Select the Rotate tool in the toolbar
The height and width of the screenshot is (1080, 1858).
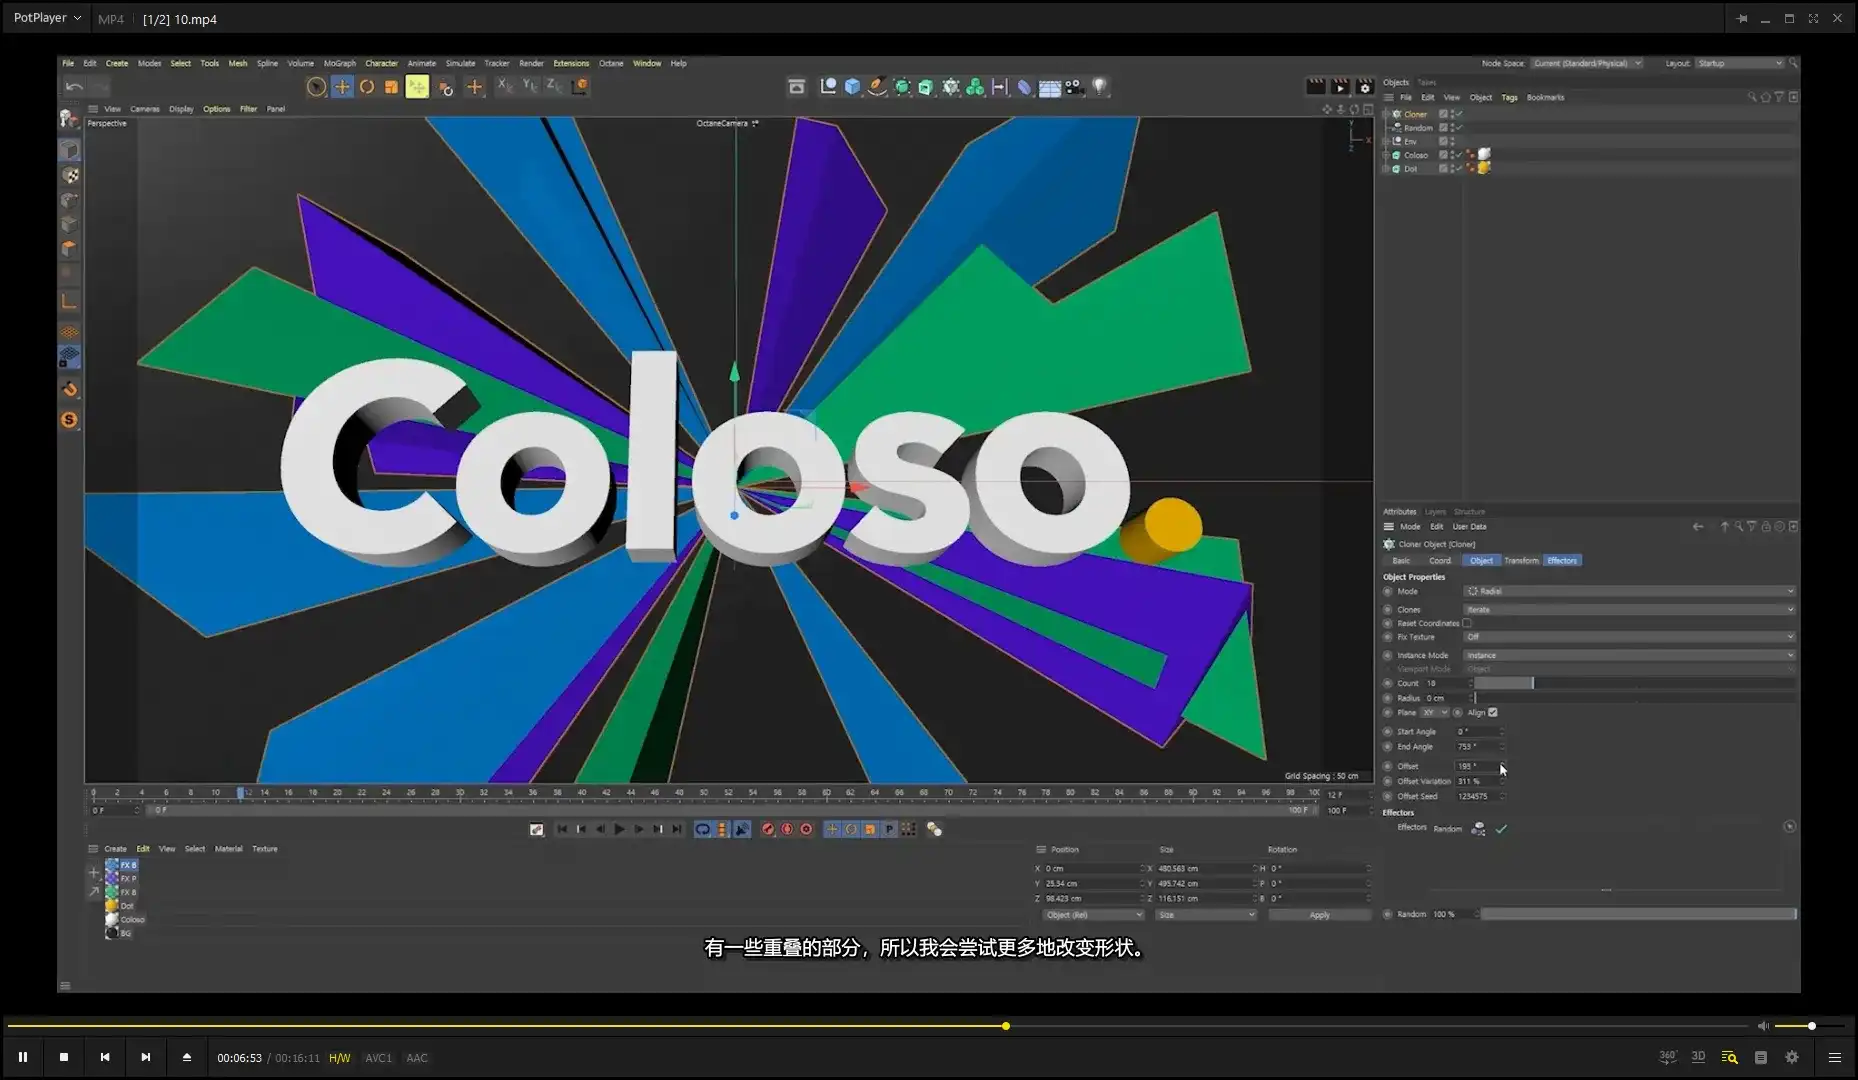pos(367,86)
